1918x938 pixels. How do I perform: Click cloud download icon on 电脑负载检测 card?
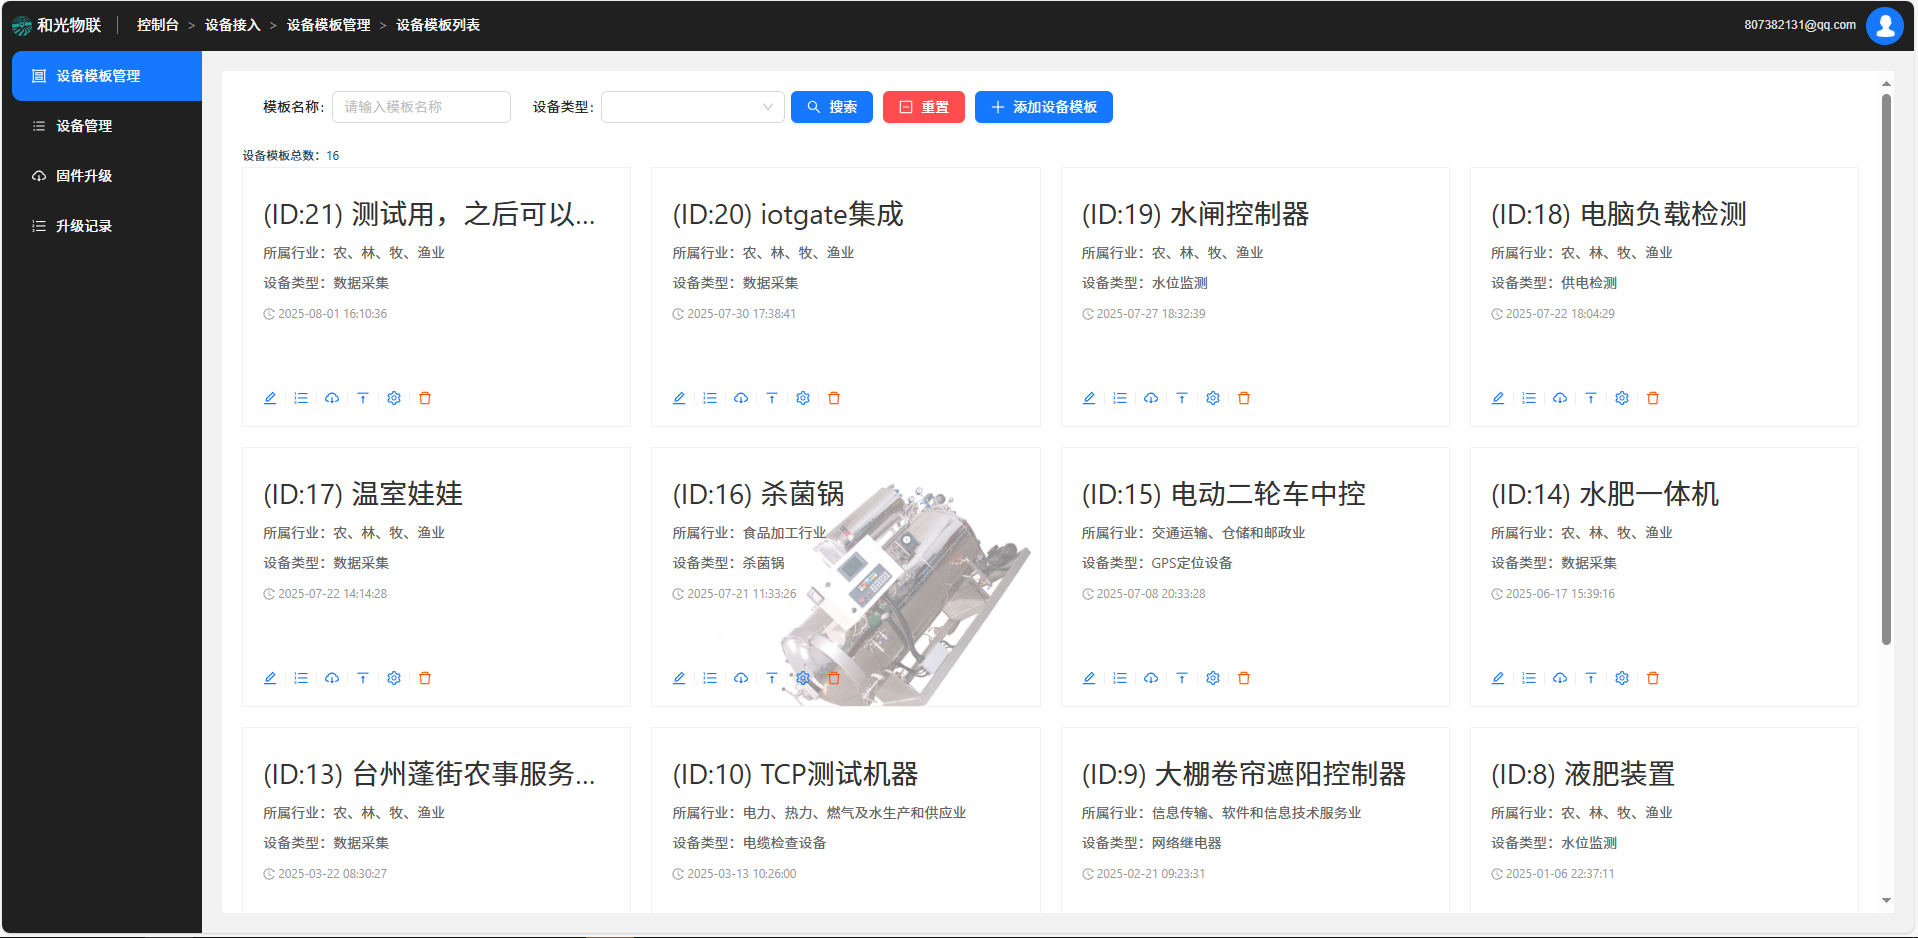pos(1560,398)
